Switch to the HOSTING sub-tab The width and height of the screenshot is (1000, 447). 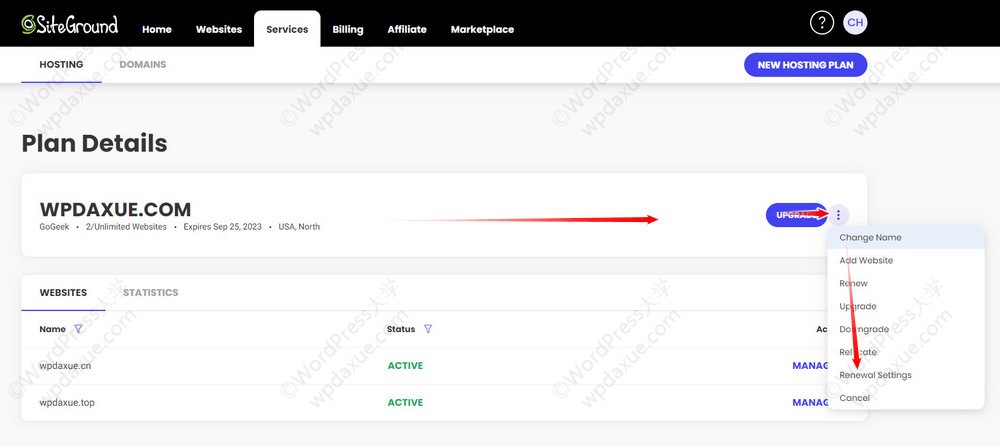coord(61,64)
